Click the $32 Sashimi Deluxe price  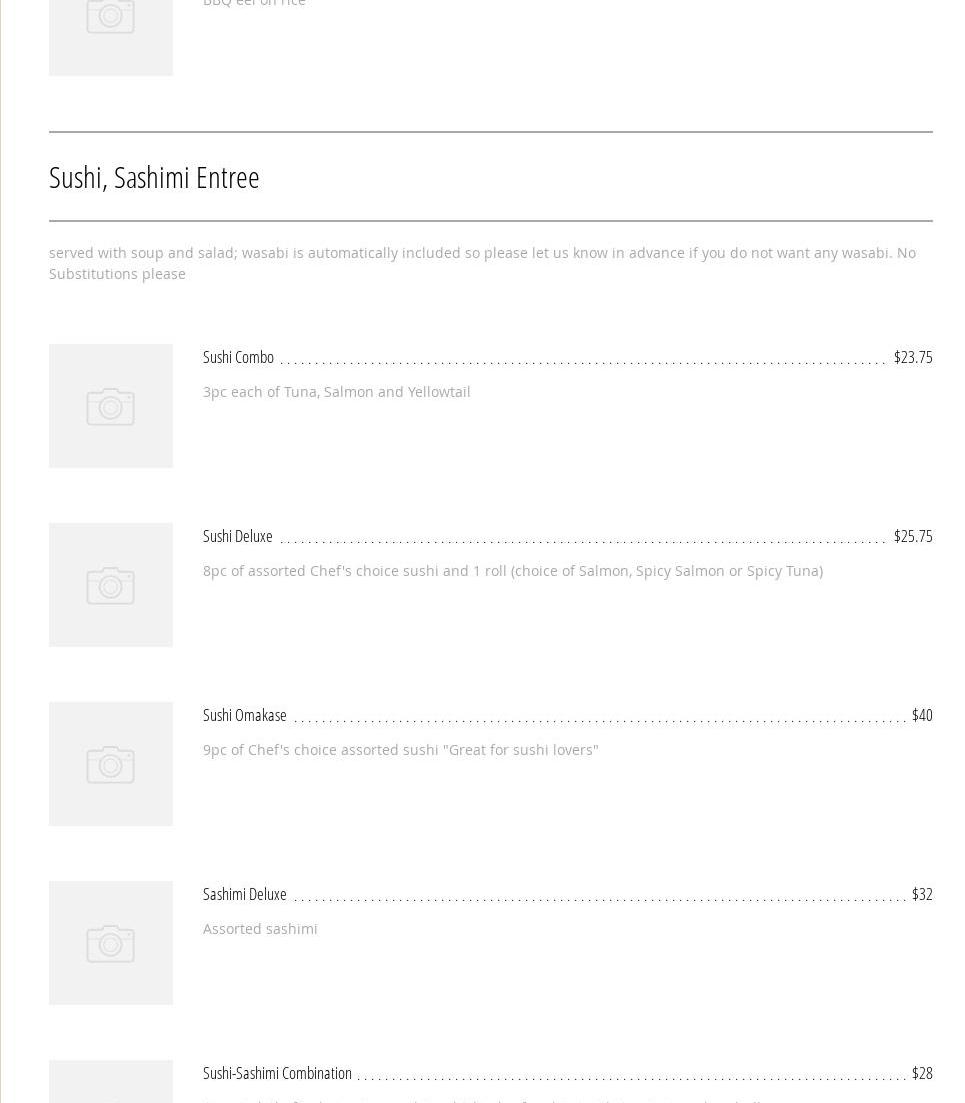tap(921, 894)
